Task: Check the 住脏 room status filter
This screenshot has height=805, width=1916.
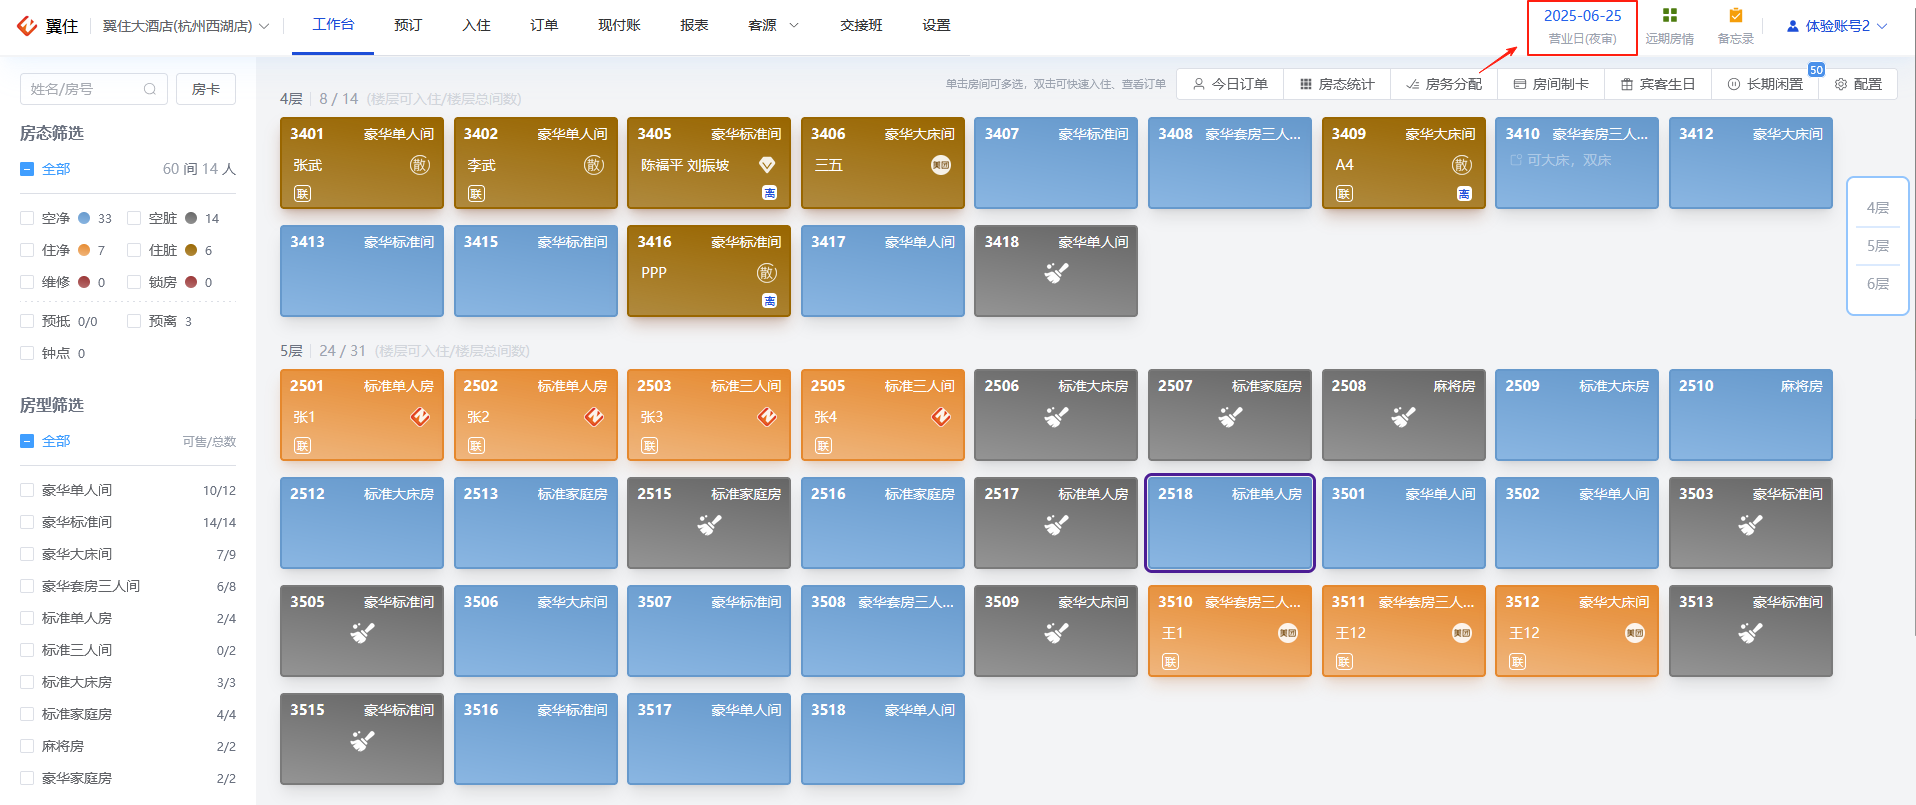Action: (x=134, y=250)
